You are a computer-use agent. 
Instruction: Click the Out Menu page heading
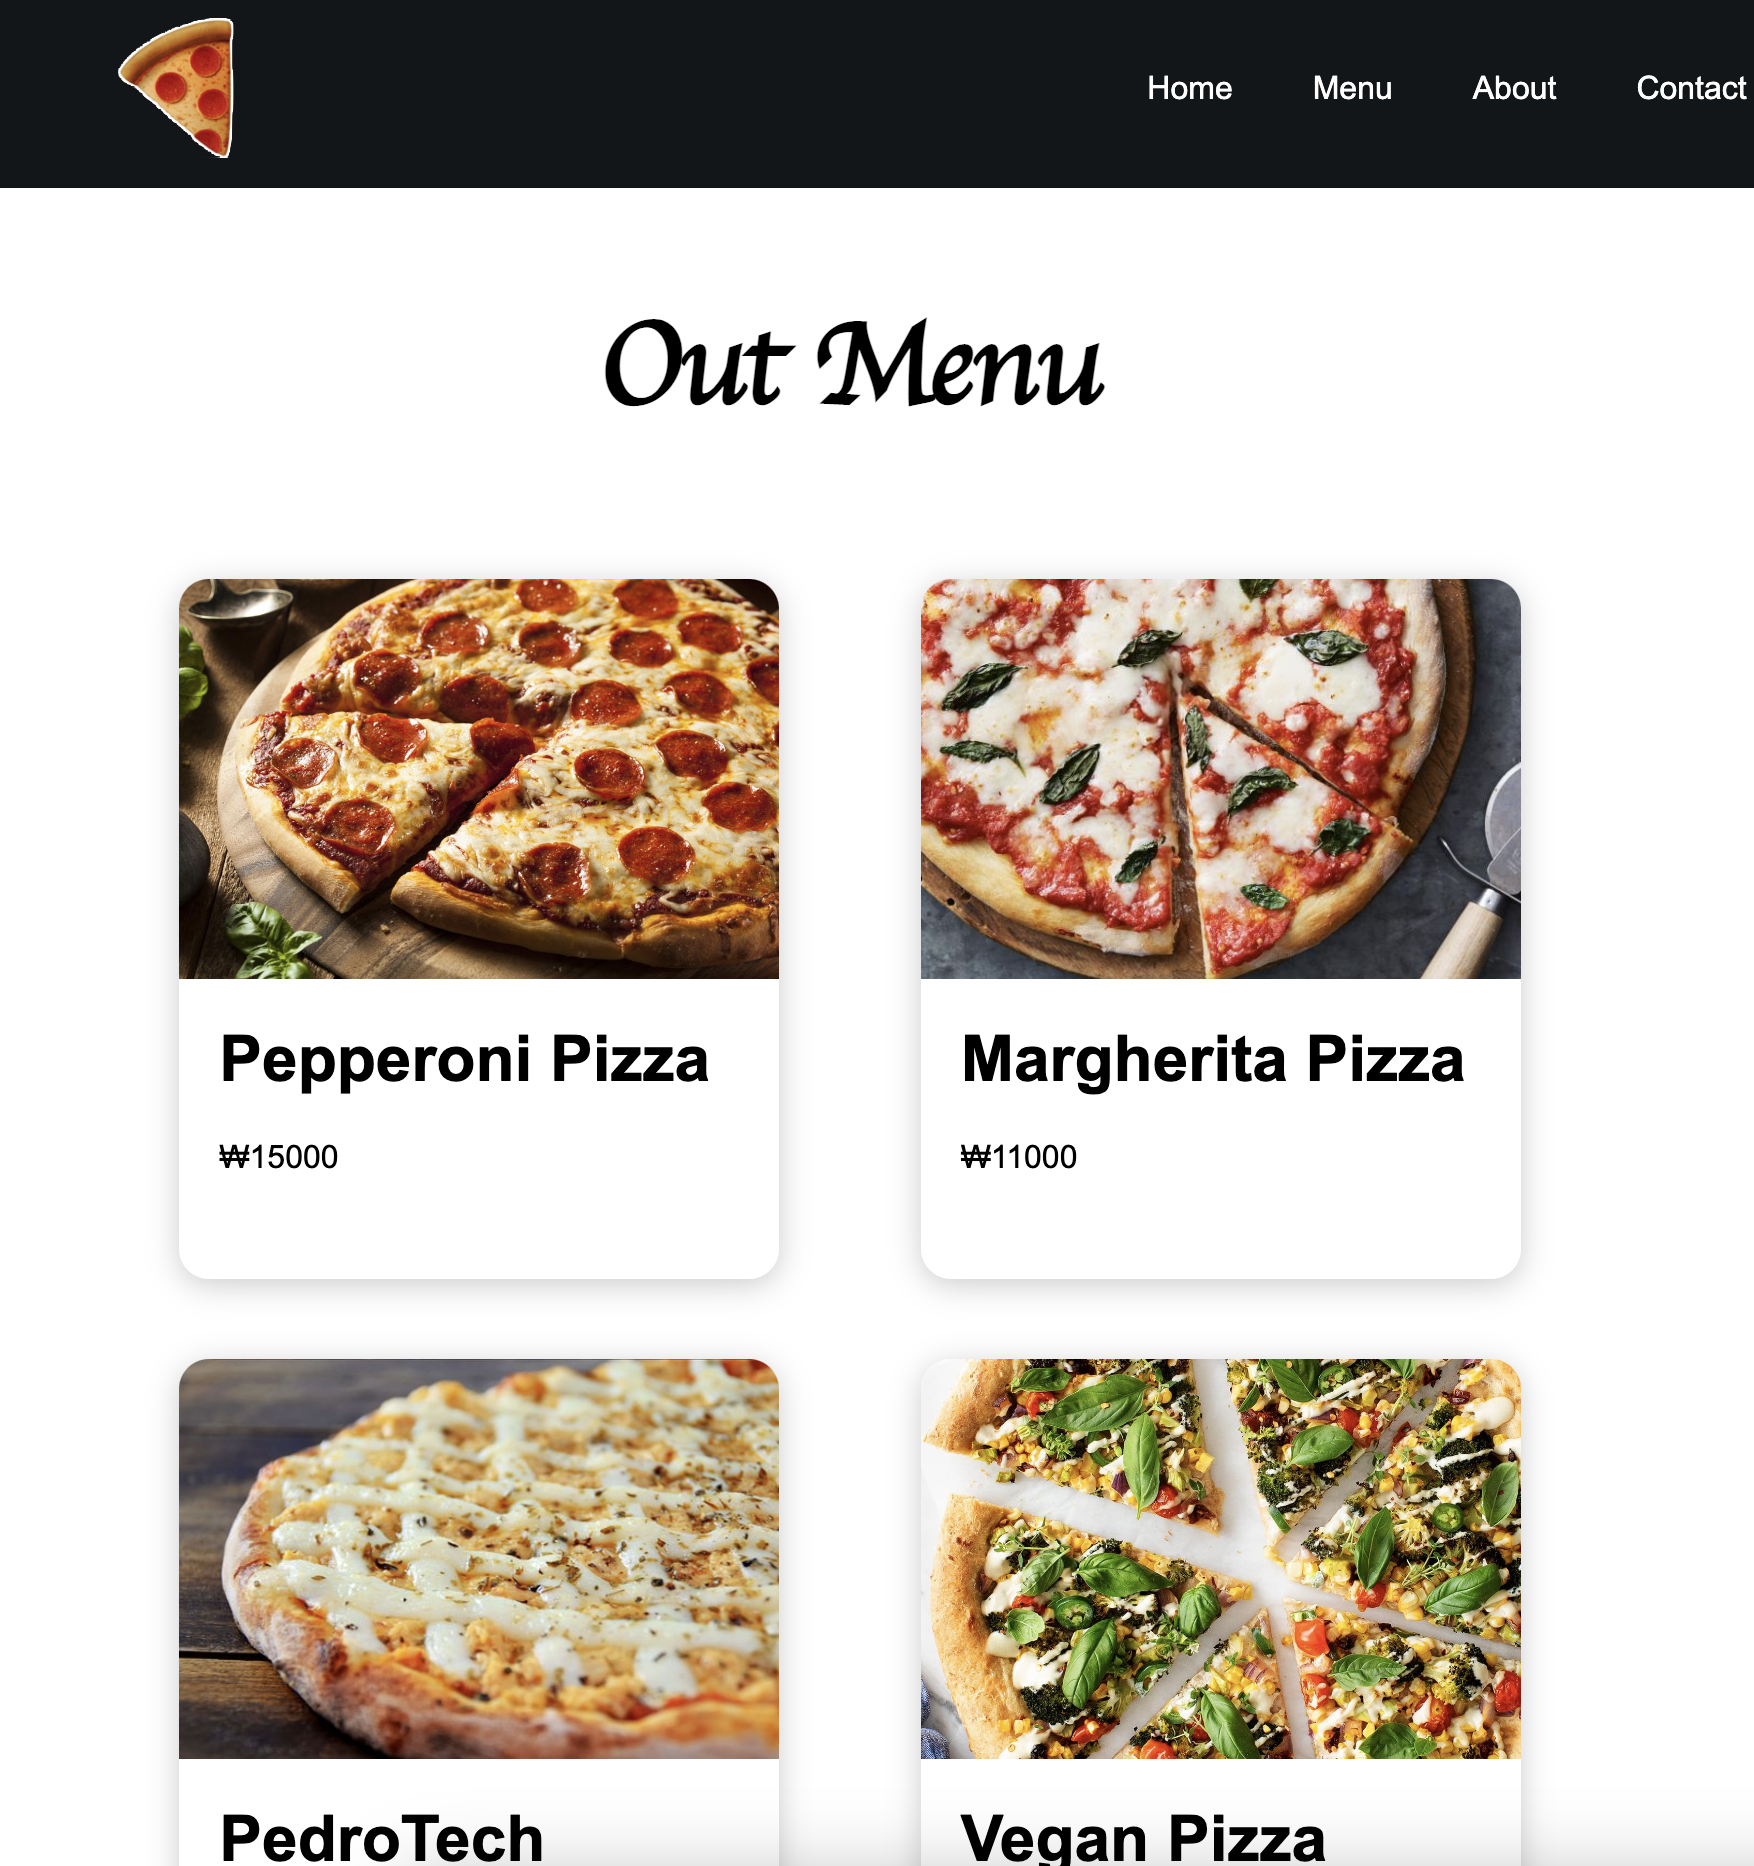[854, 364]
